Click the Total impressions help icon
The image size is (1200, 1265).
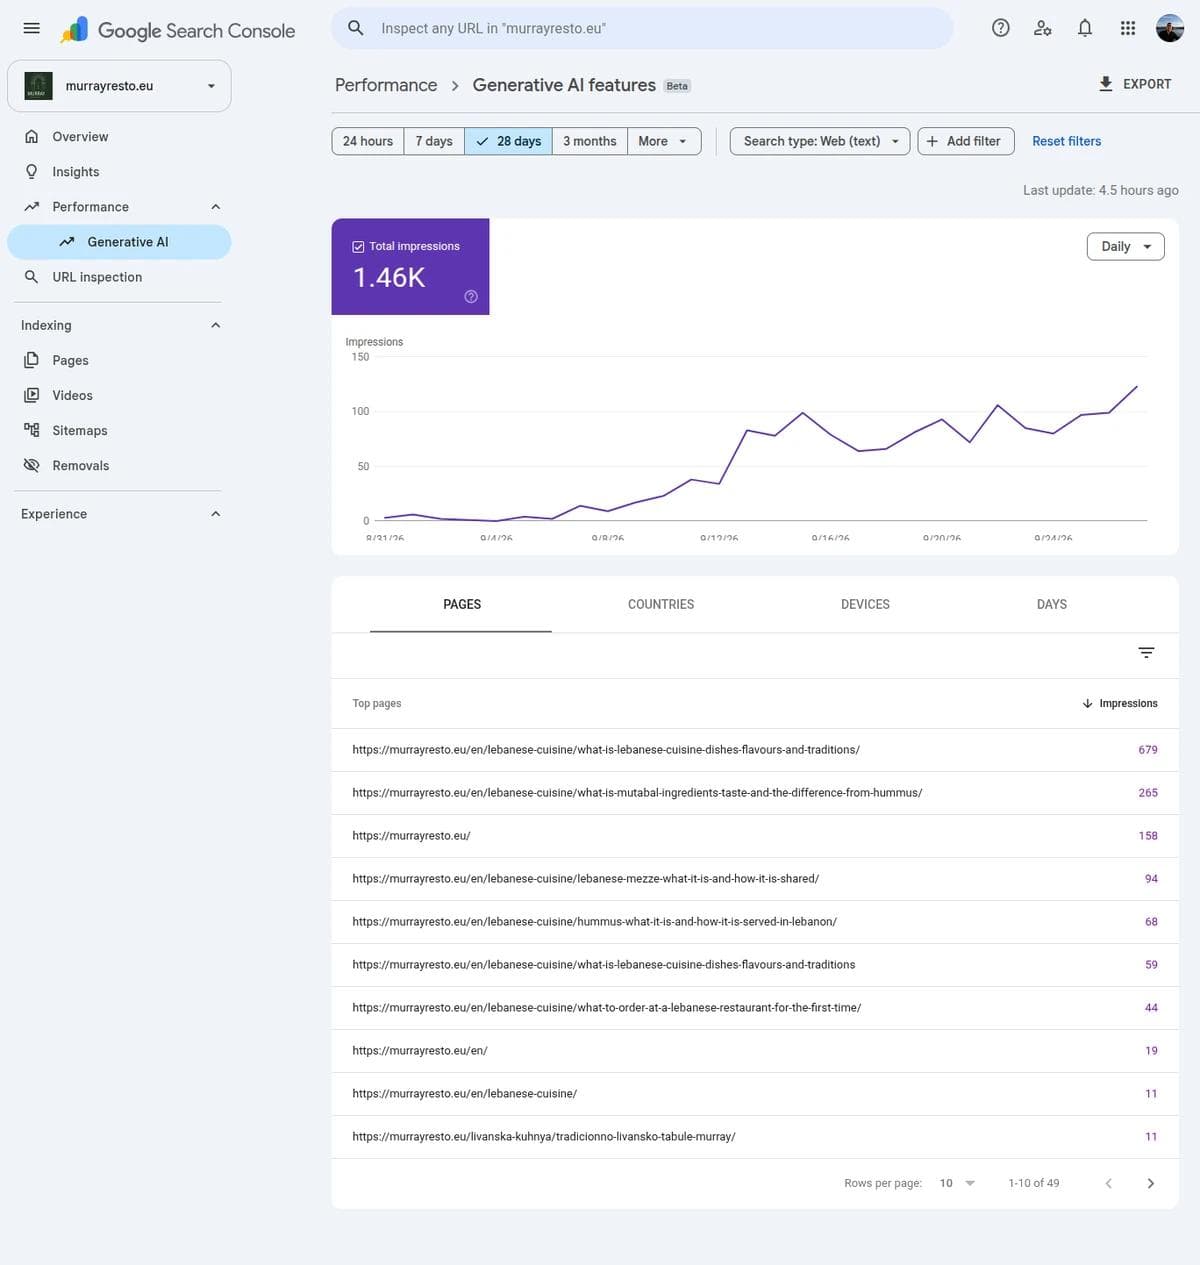(x=471, y=296)
